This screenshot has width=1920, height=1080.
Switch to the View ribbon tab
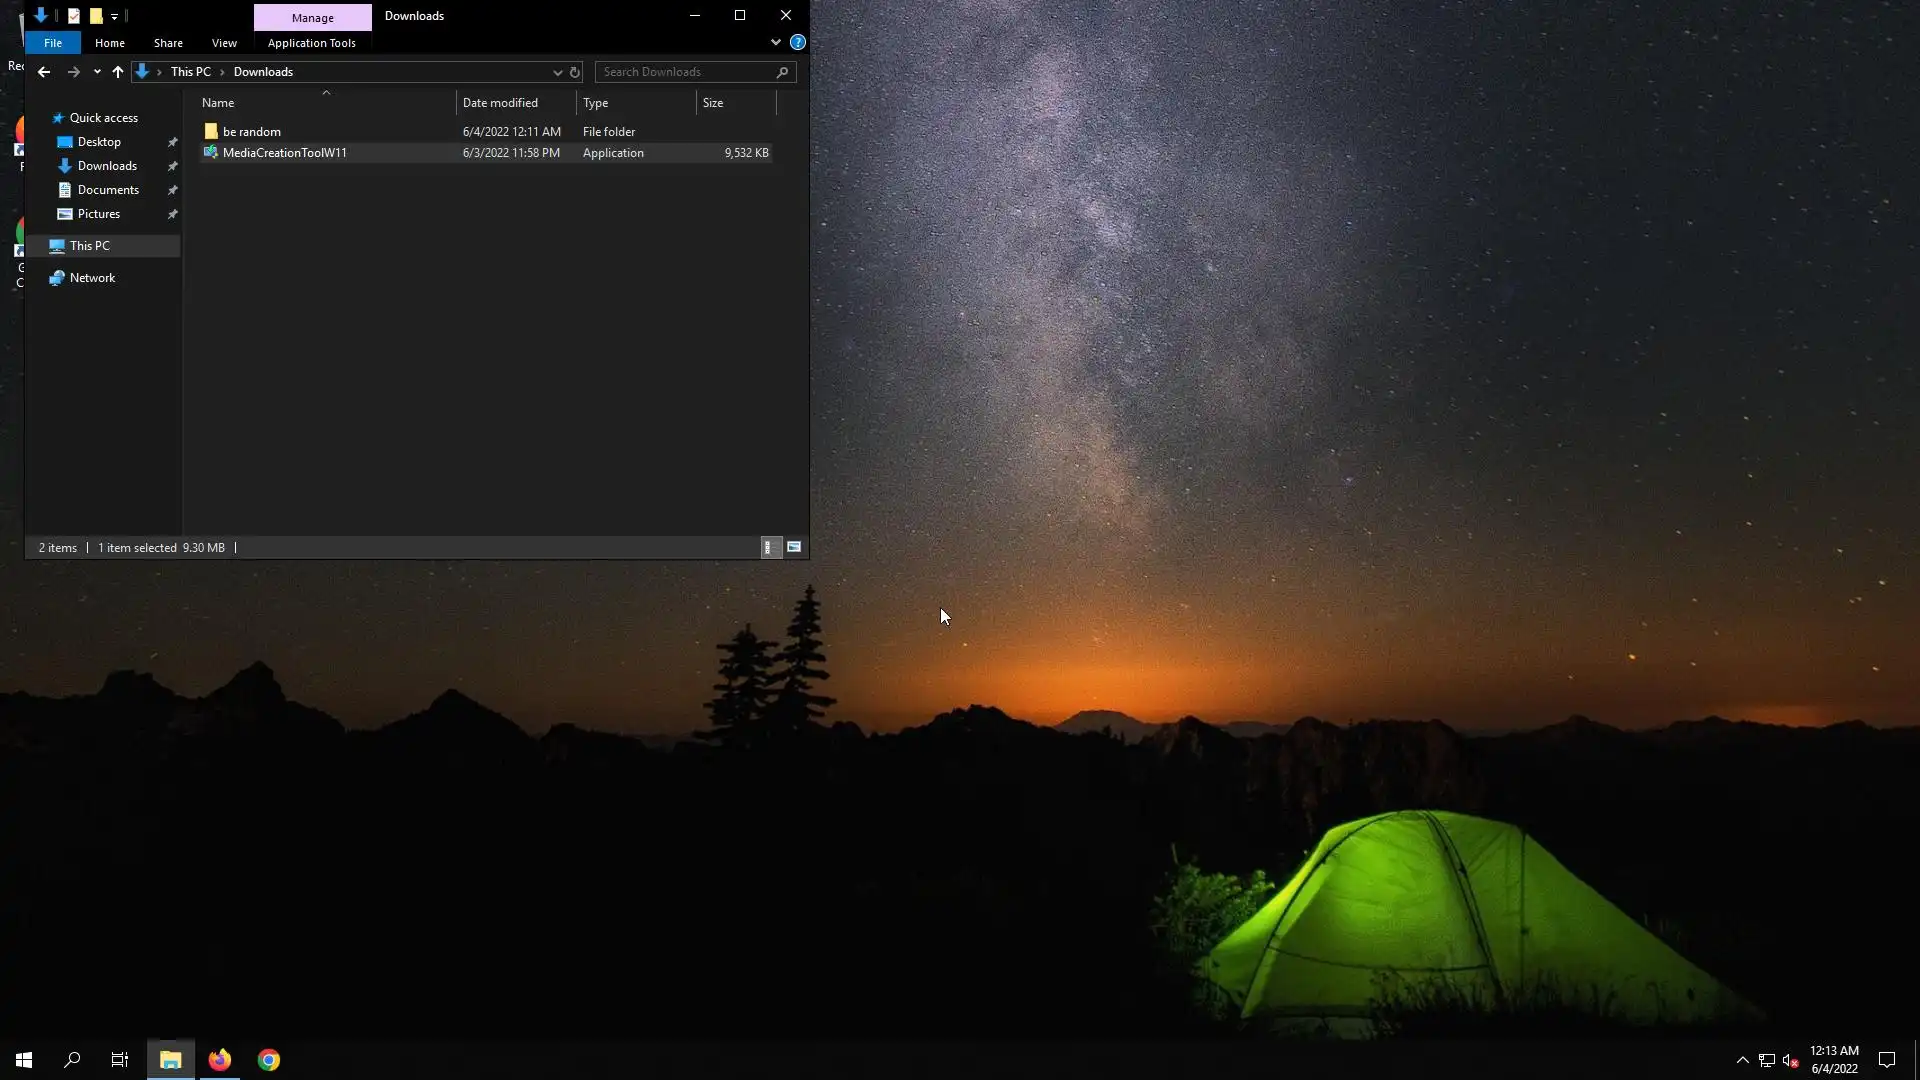pos(224,43)
